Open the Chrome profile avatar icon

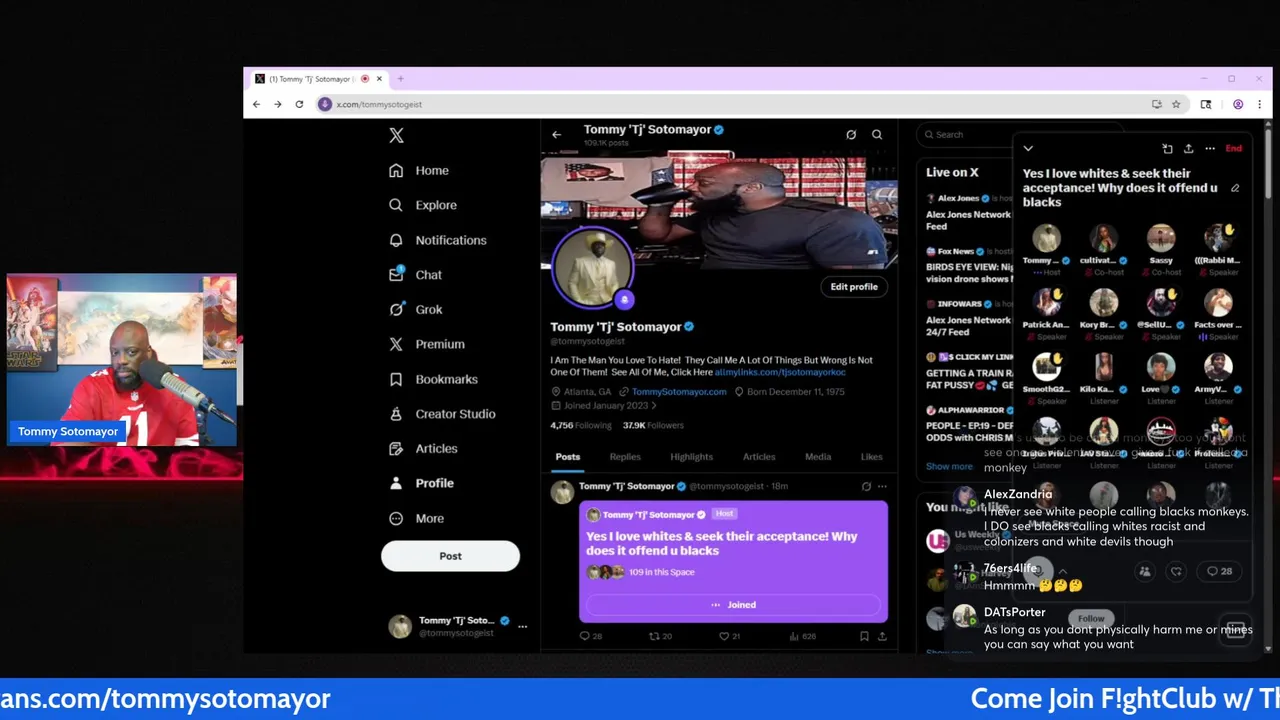(1238, 104)
